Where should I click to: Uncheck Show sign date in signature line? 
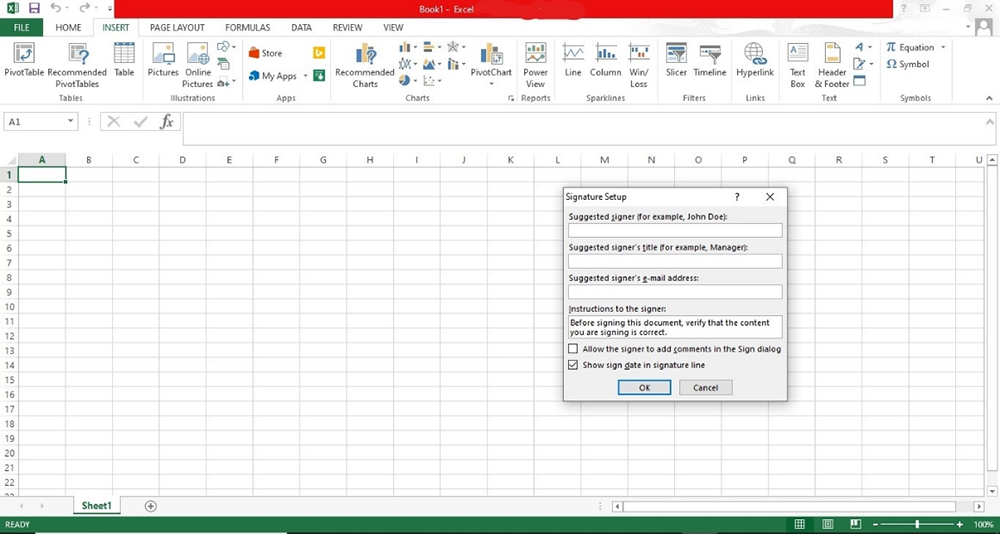[x=573, y=365]
